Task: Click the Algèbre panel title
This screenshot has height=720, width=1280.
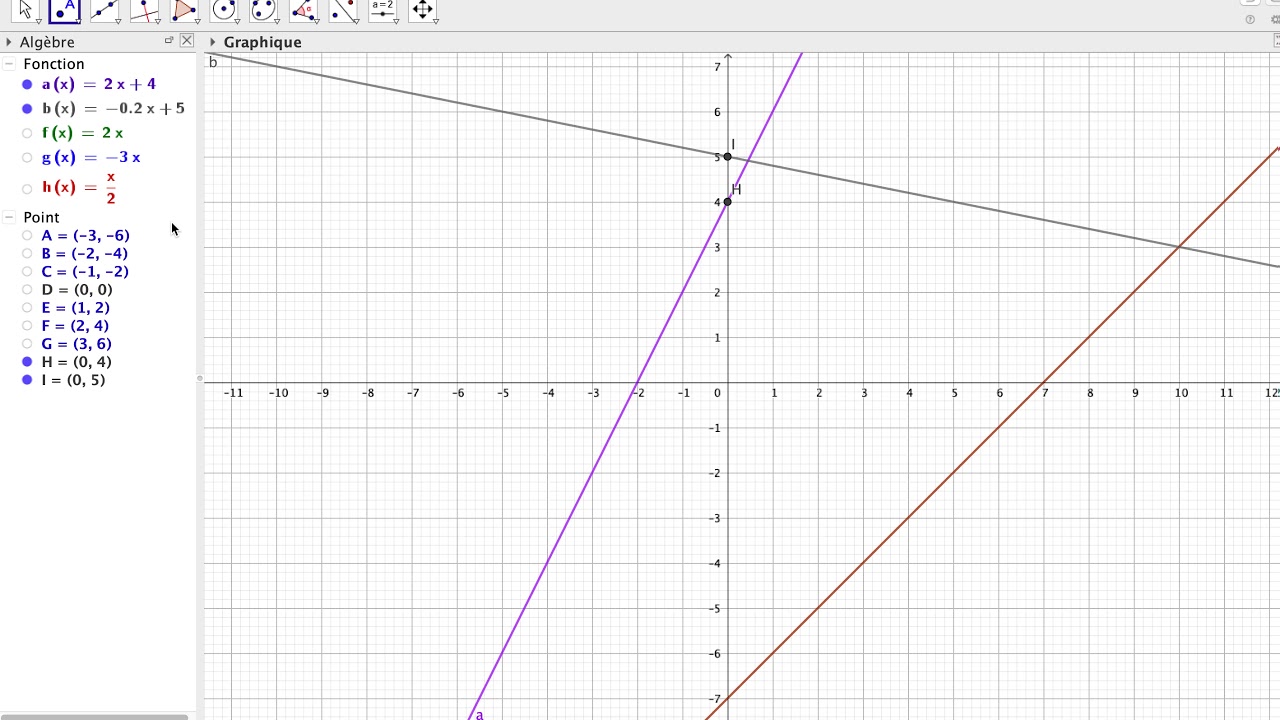Action: [x=47, y=42]
